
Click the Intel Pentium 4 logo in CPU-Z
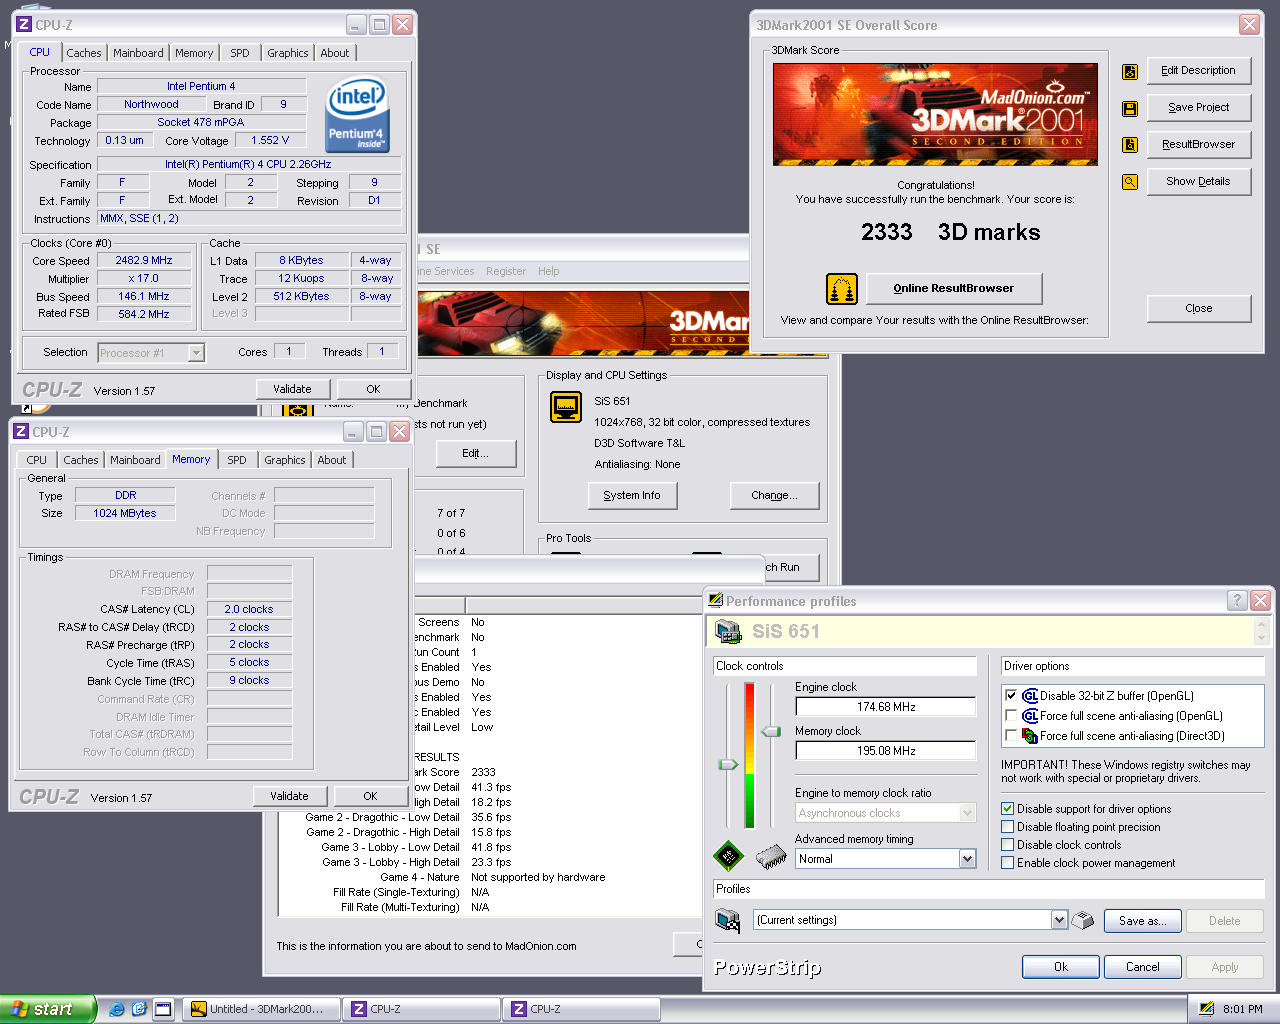(358, 116)
